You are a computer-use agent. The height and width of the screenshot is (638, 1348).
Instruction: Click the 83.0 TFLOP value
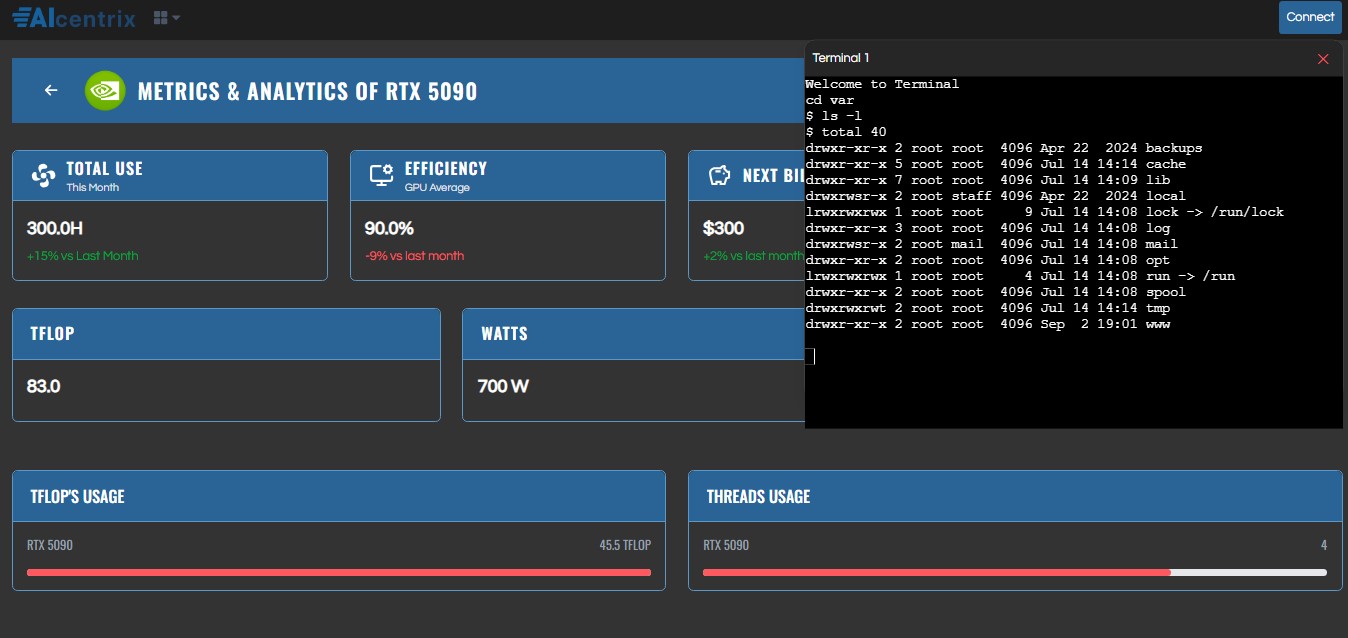click(x=44, y=386)
